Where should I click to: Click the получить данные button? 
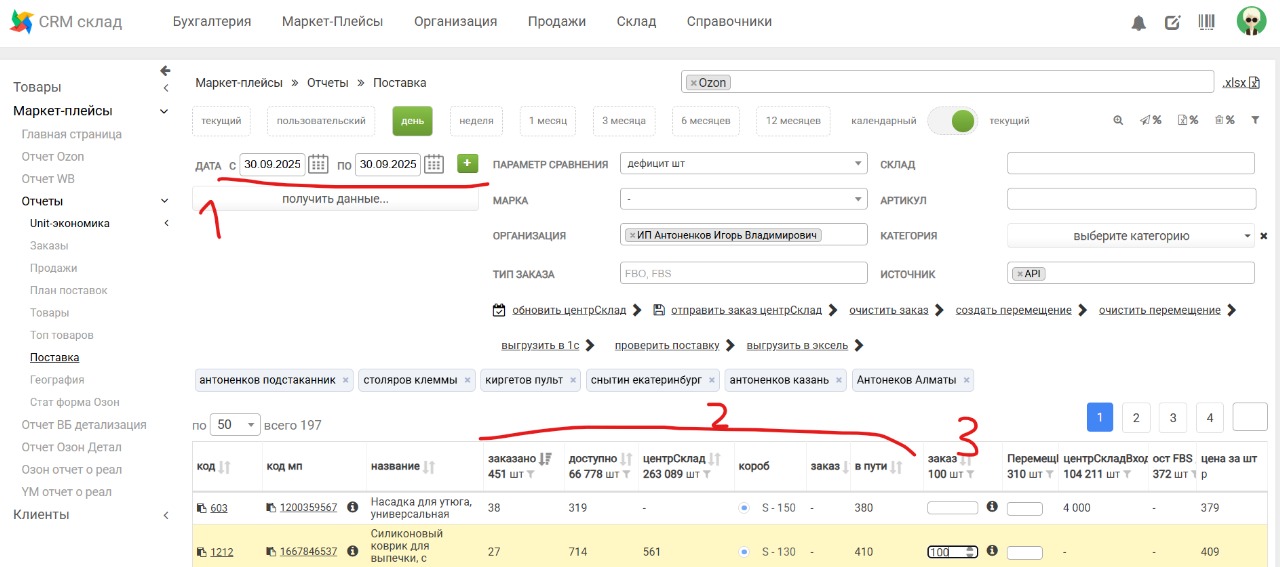click(335, 199)
